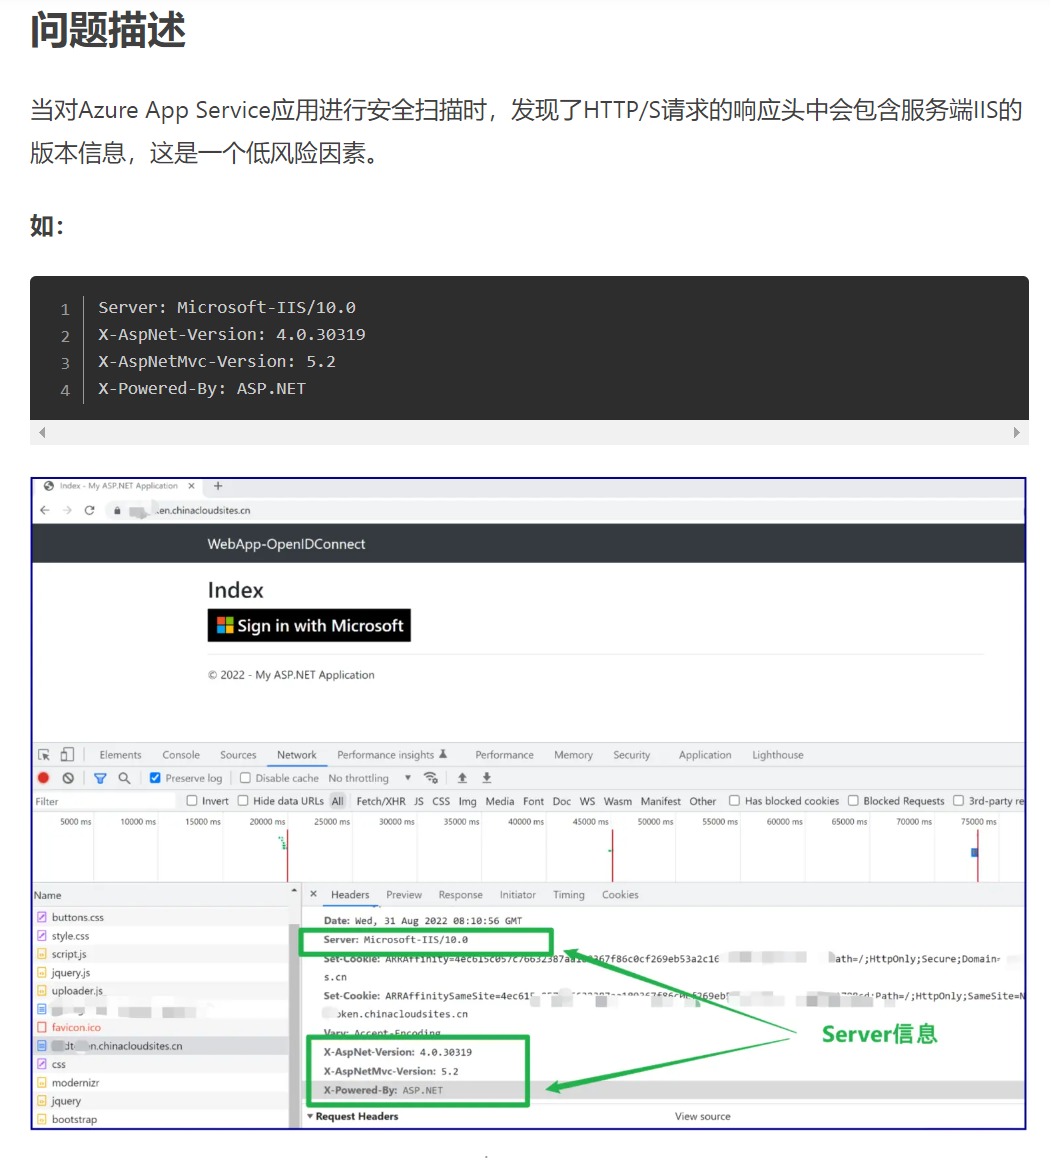Select the All request filter
The height and width of the screenshot is (1159, 1050).
[338, 801]
